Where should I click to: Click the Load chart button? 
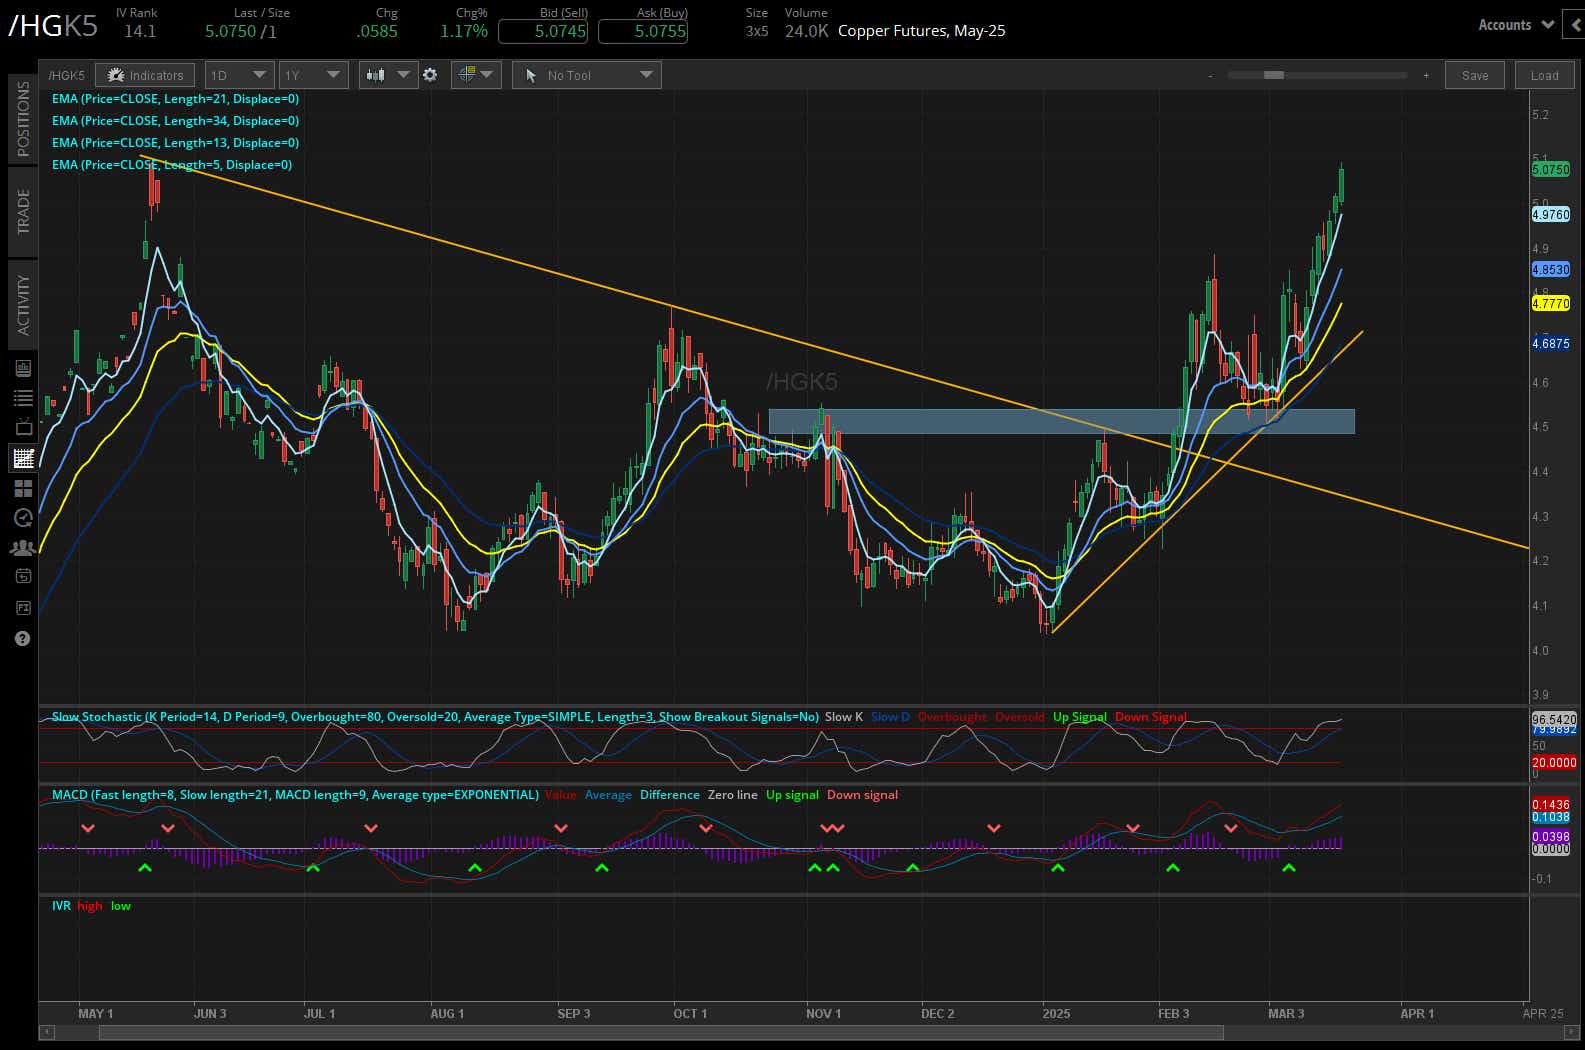1544,75
